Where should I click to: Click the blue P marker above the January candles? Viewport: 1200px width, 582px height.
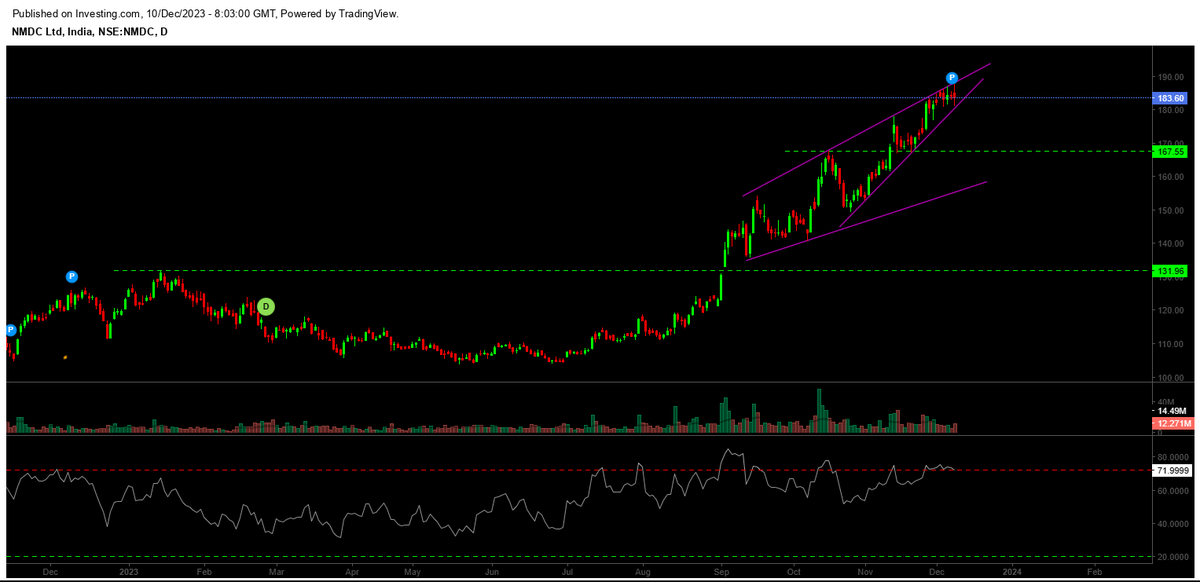70,274
